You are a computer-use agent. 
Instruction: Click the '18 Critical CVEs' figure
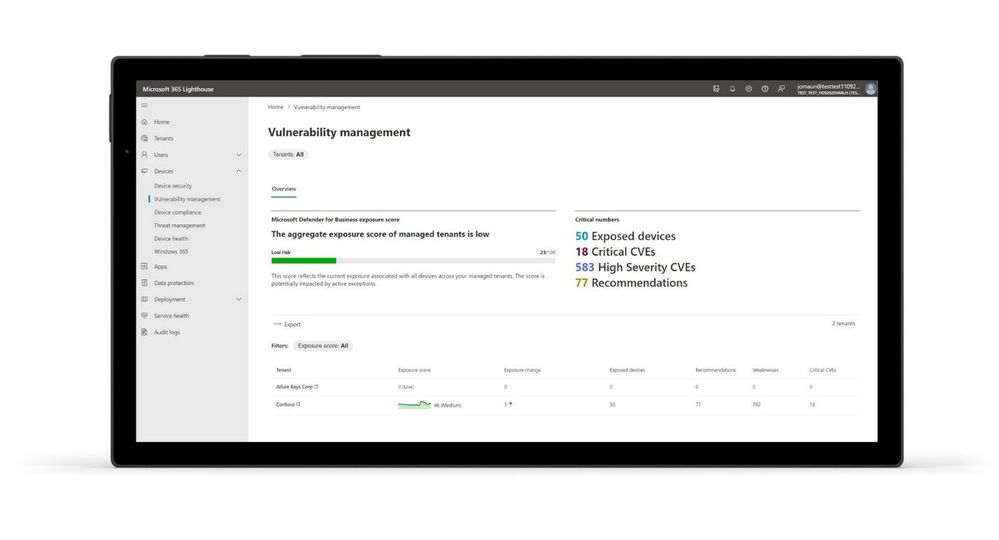pos(615,252)
